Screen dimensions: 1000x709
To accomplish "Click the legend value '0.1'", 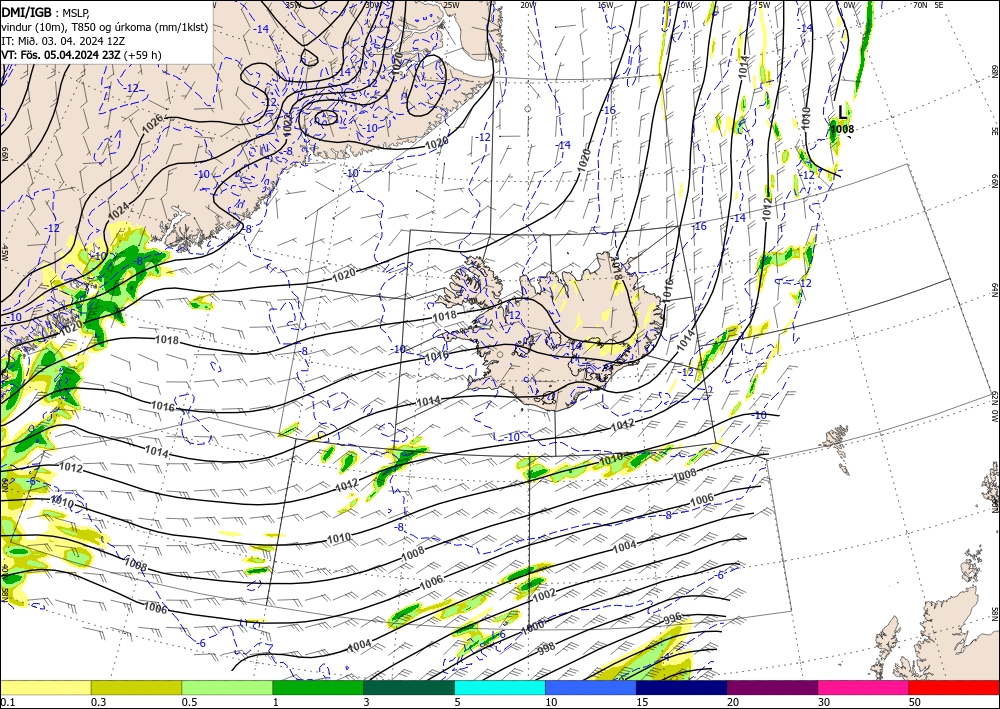I will coord(6,702).
